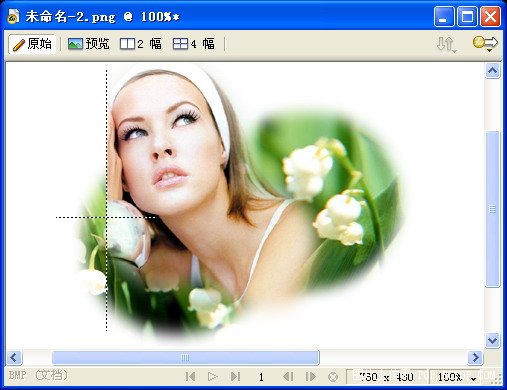Switch to the 预览 (Preview) tab
This screenshot has height=390, width=507.
click(89, 44)
